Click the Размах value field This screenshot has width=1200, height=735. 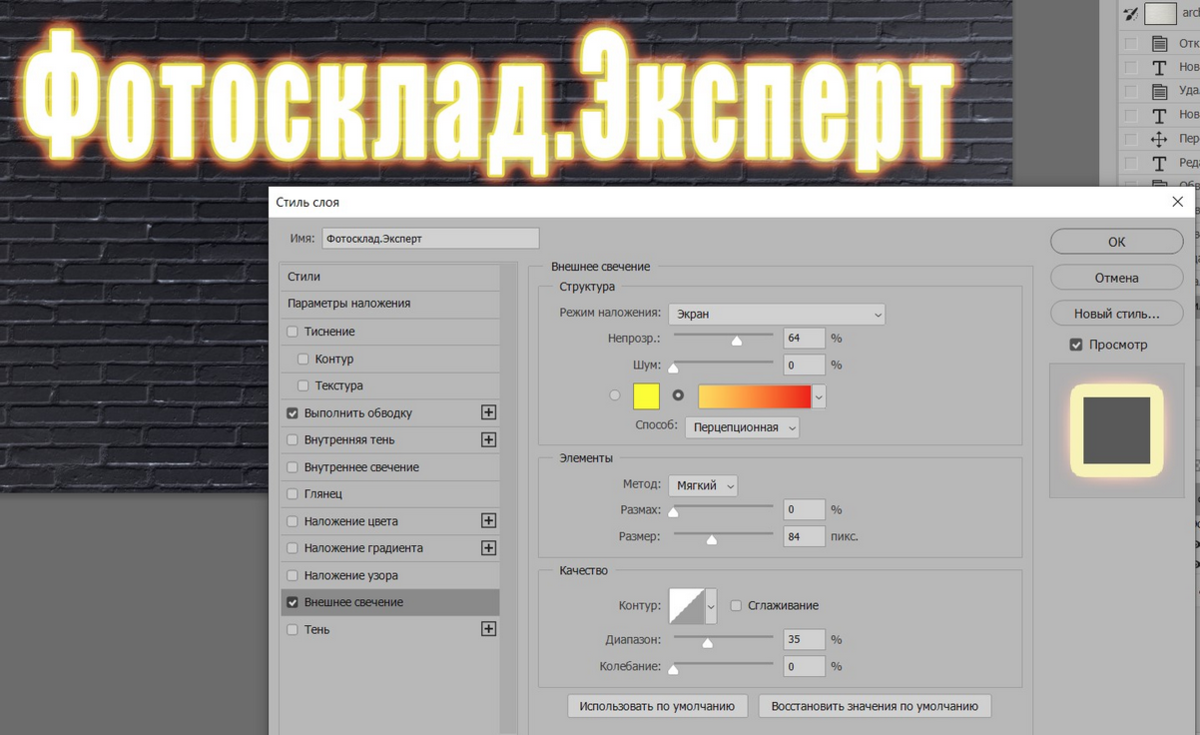804,509
